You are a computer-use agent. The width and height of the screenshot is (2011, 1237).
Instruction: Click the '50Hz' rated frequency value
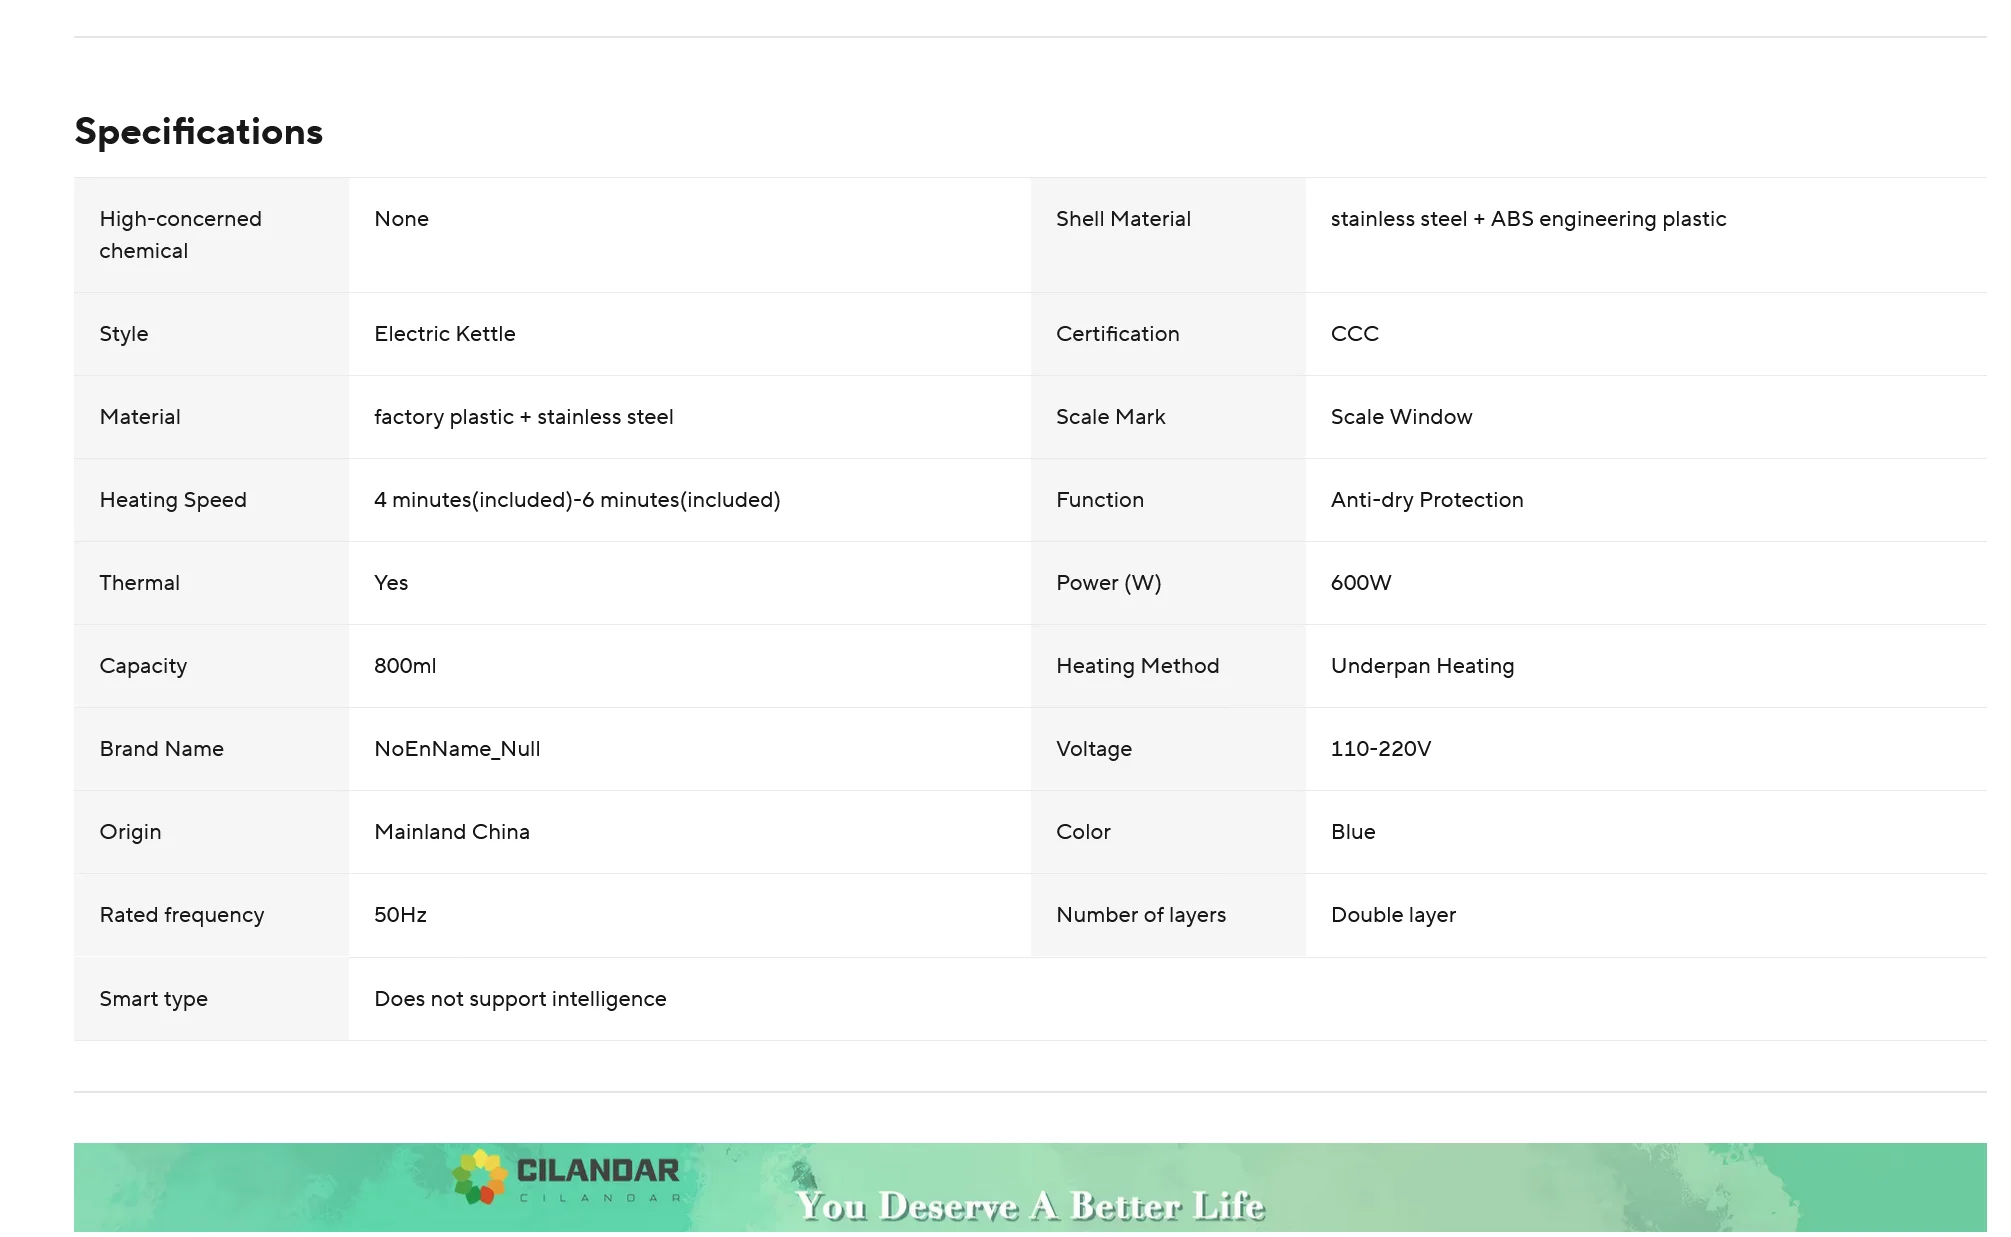pyautogui.click(x=400, y=915)
